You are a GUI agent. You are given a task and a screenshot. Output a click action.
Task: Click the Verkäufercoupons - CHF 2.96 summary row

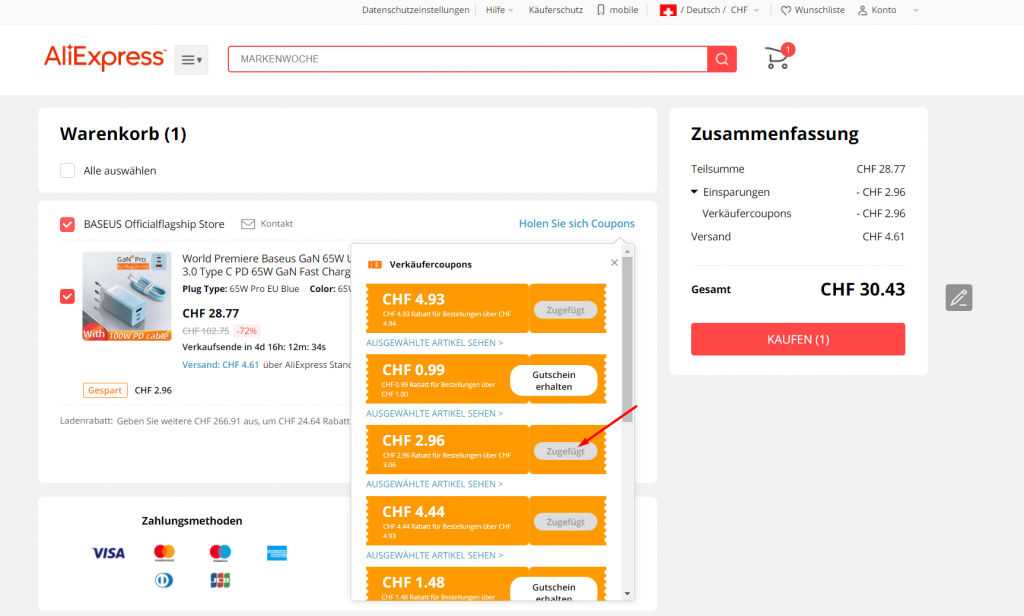pyautogui.click(x=803, y=214)
